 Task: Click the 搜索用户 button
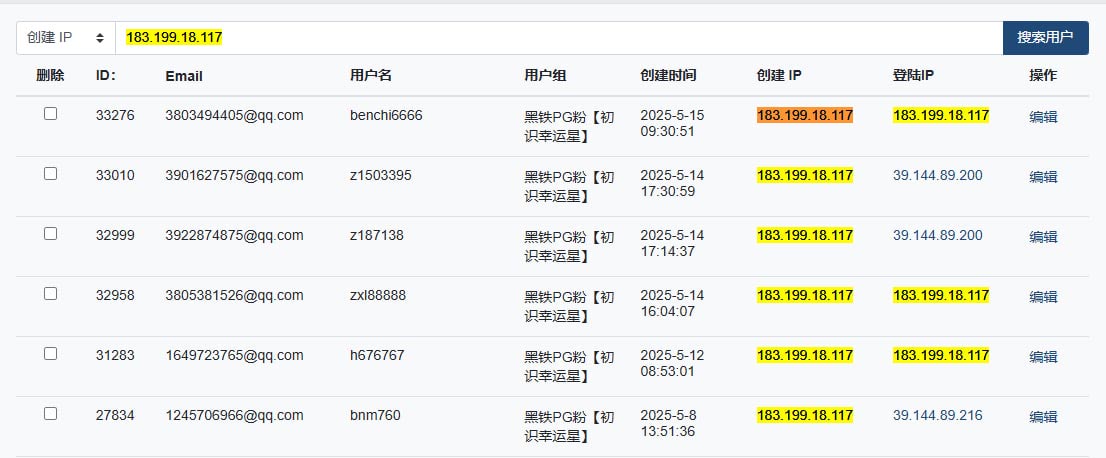[x=1045, y=38]
